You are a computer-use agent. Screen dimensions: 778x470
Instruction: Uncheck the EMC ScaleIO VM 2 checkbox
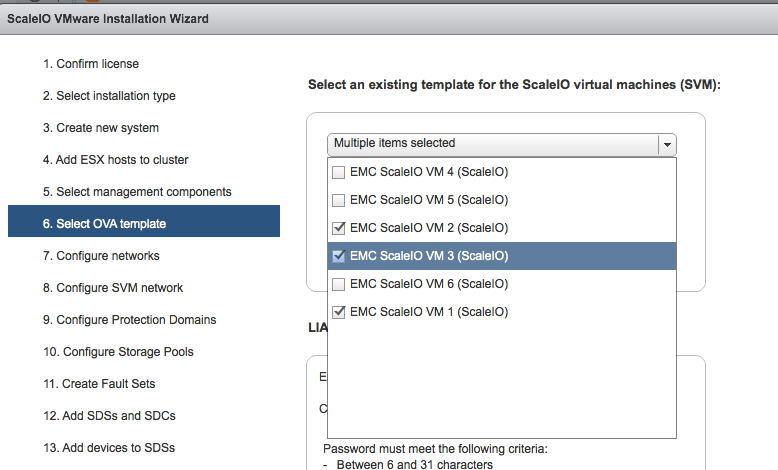click(x=339, y=228)
